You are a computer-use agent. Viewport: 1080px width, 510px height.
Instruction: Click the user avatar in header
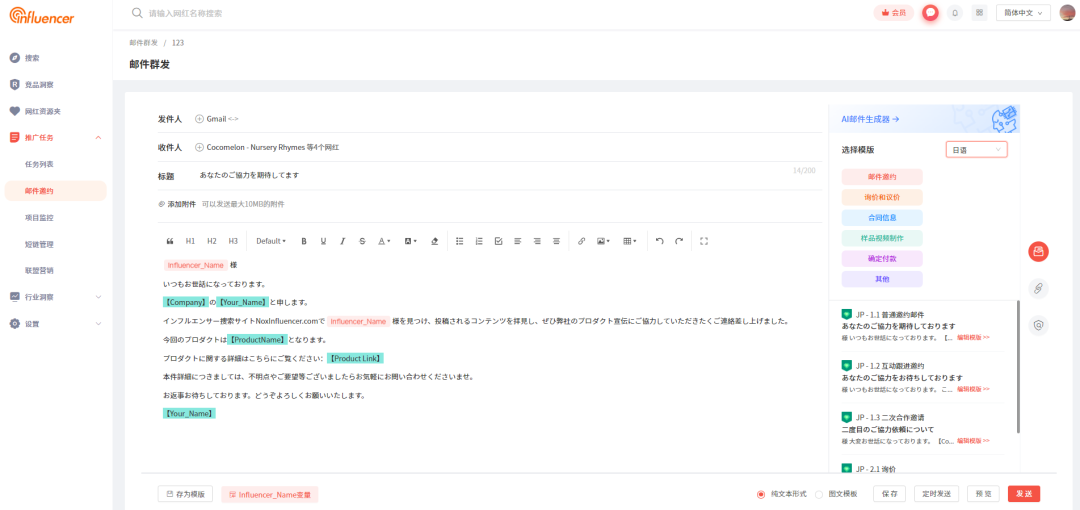(x=1068, y=12)
